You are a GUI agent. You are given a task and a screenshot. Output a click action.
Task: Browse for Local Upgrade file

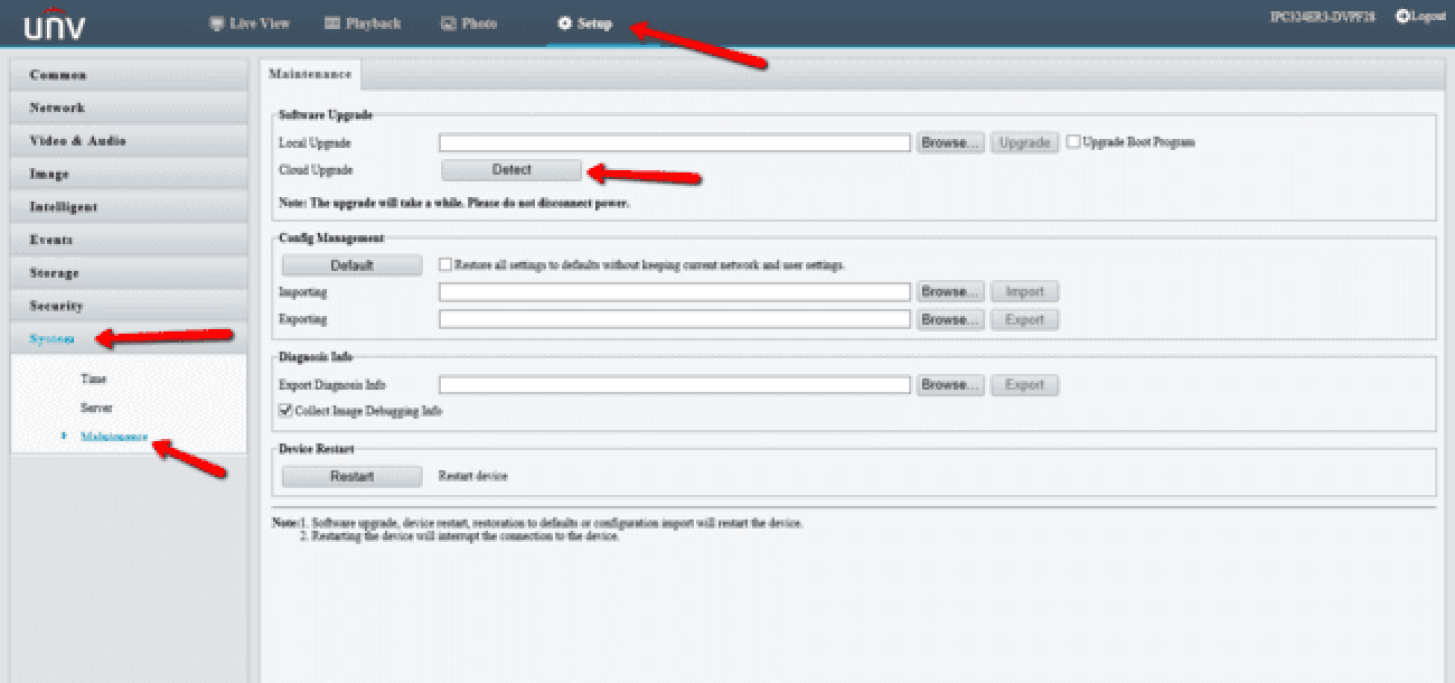(x=950, y=143)
